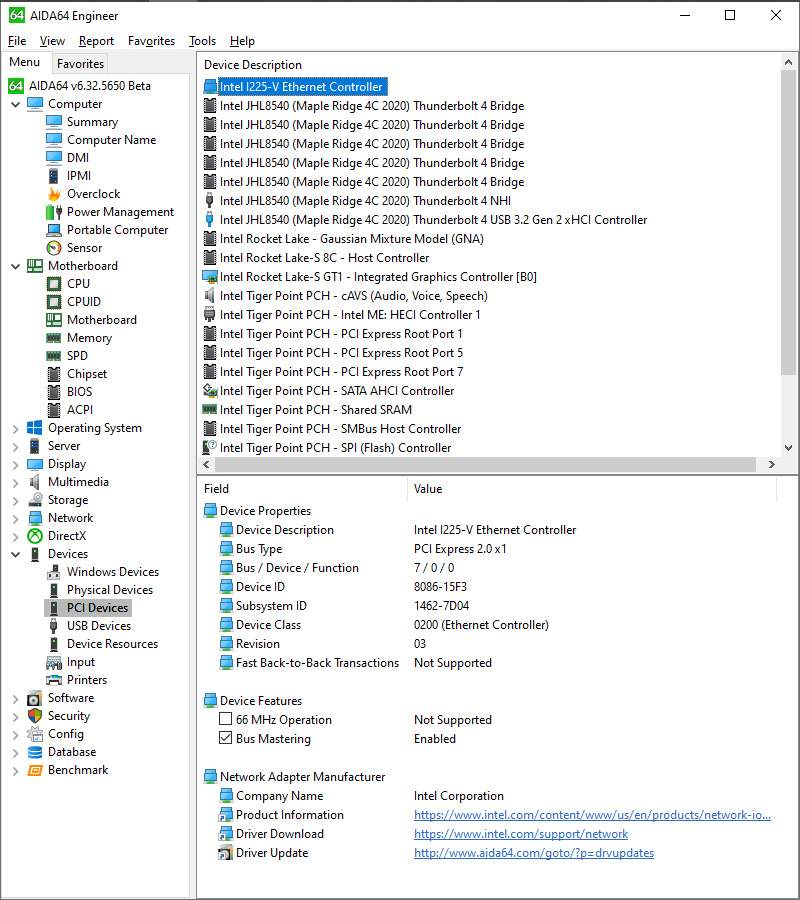Viewport: 800px width, 900px height.
Task: Open the Driver Update aida64.com link
Action: tap(534, 853)
